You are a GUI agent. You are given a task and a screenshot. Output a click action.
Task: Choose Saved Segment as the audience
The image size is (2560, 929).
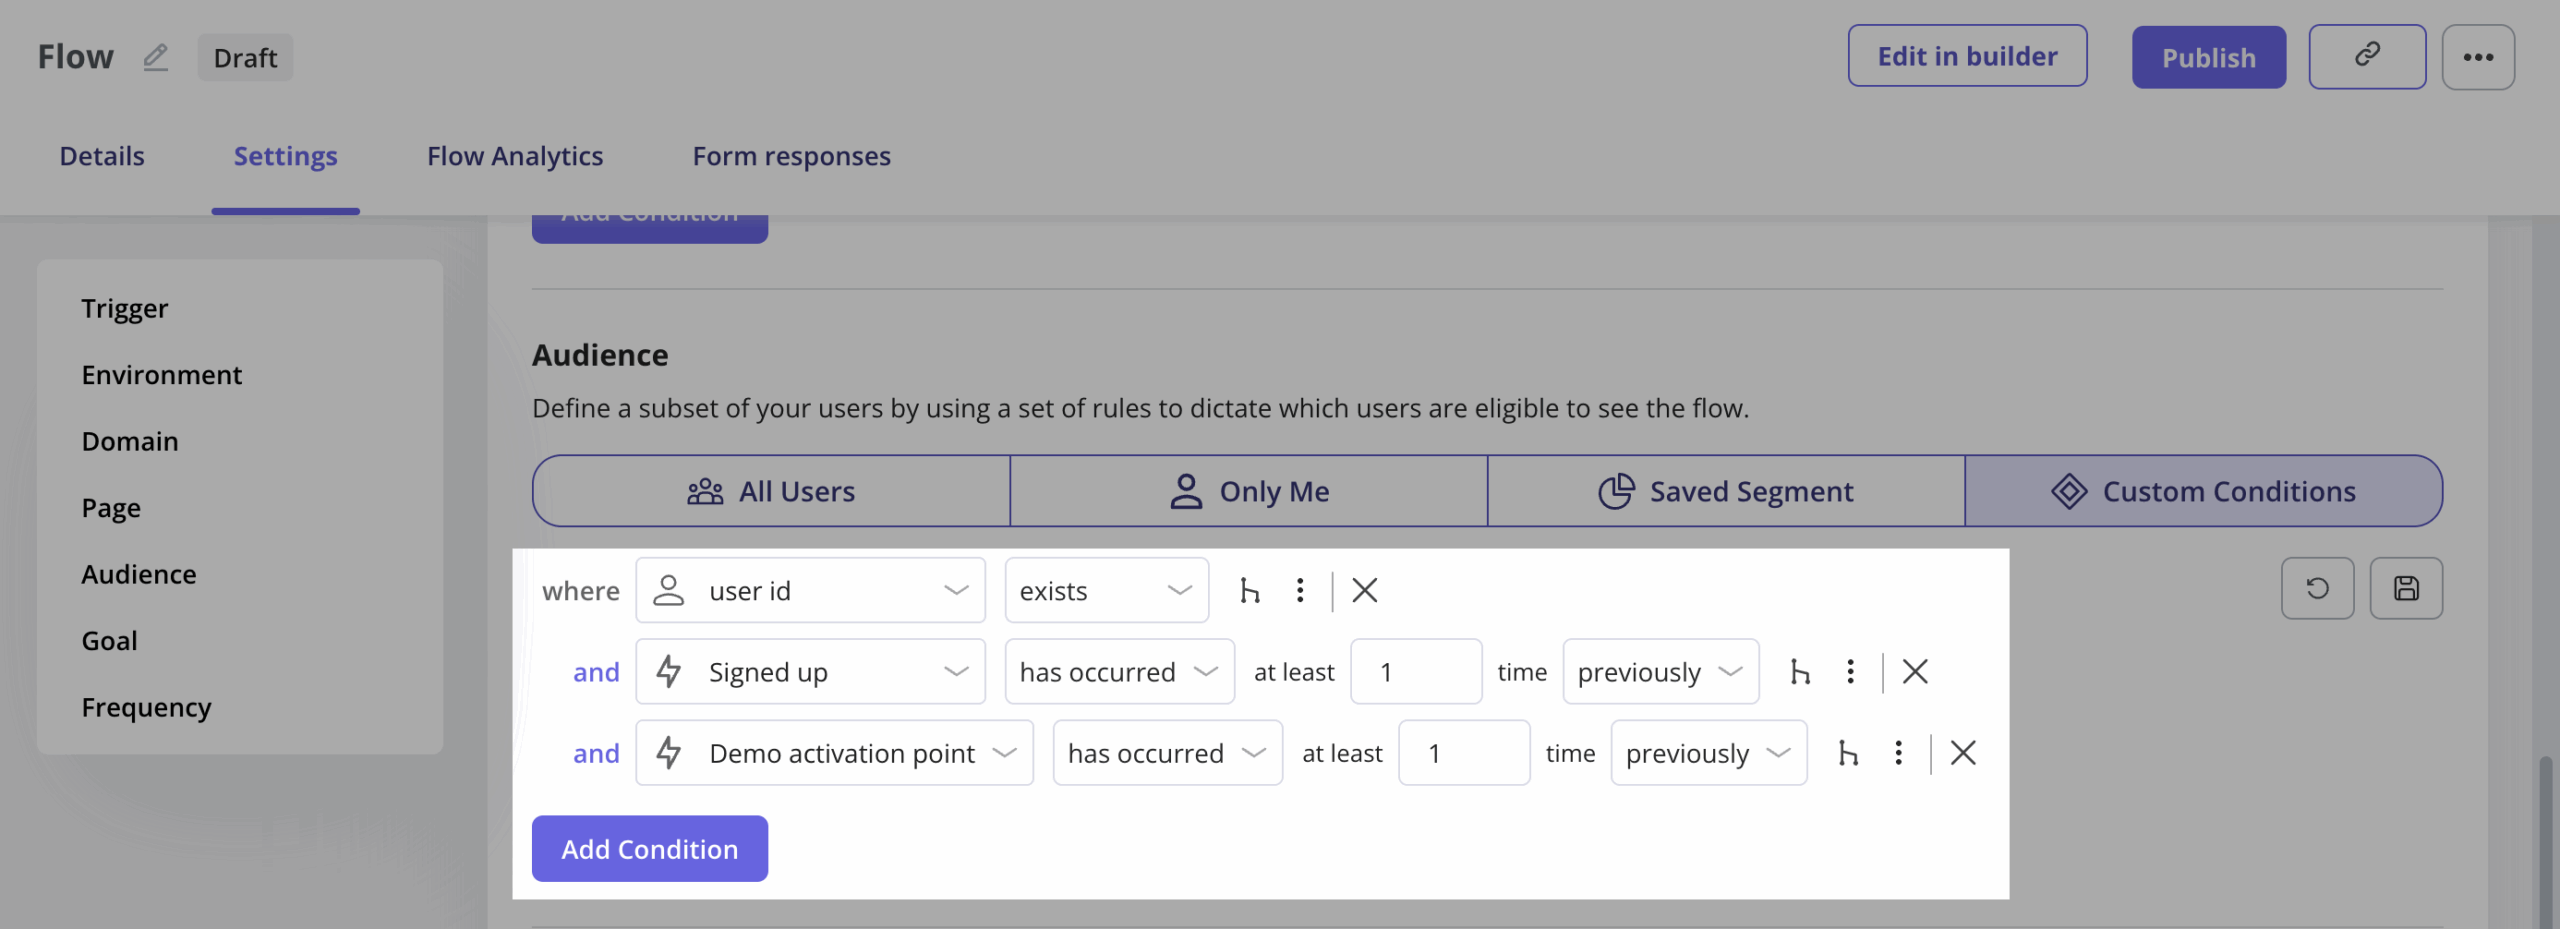pyautogui.click(x=1726, y=490)
